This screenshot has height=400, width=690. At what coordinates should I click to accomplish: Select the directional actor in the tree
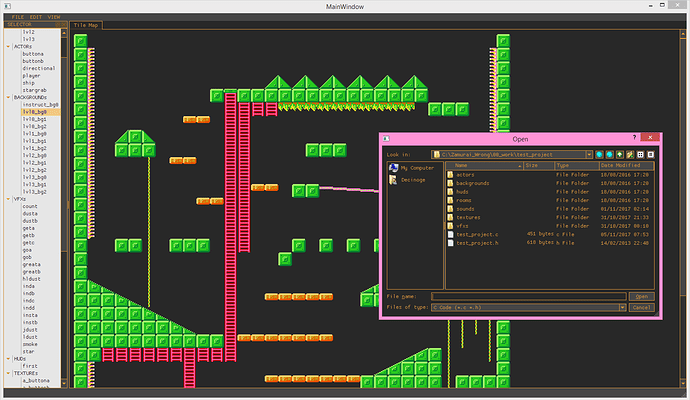click(x=39, y=68)
